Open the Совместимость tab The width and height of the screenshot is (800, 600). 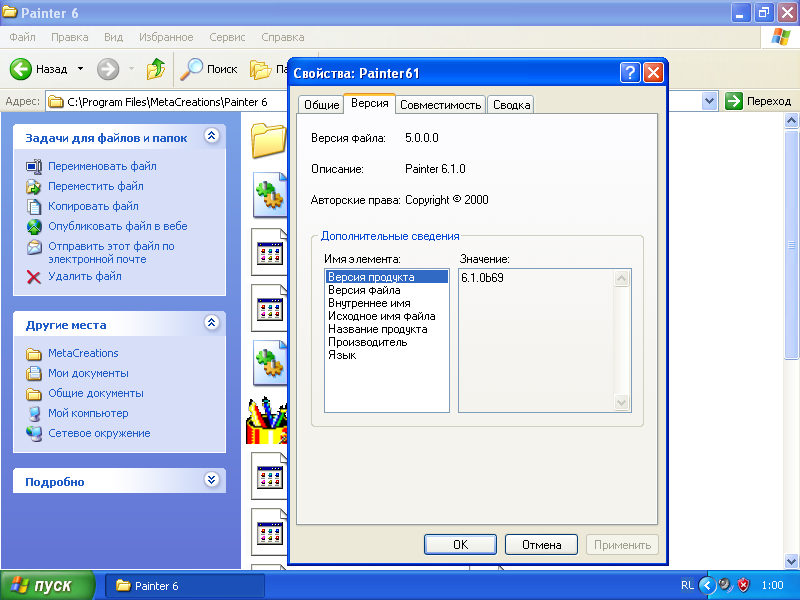coord(441,105)
